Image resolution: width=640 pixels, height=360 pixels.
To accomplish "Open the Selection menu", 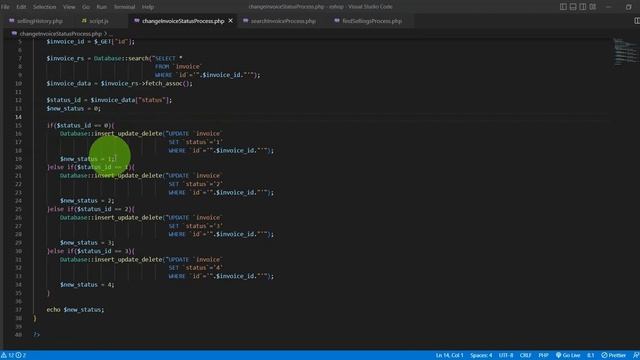I will click(x=44, y=7).
